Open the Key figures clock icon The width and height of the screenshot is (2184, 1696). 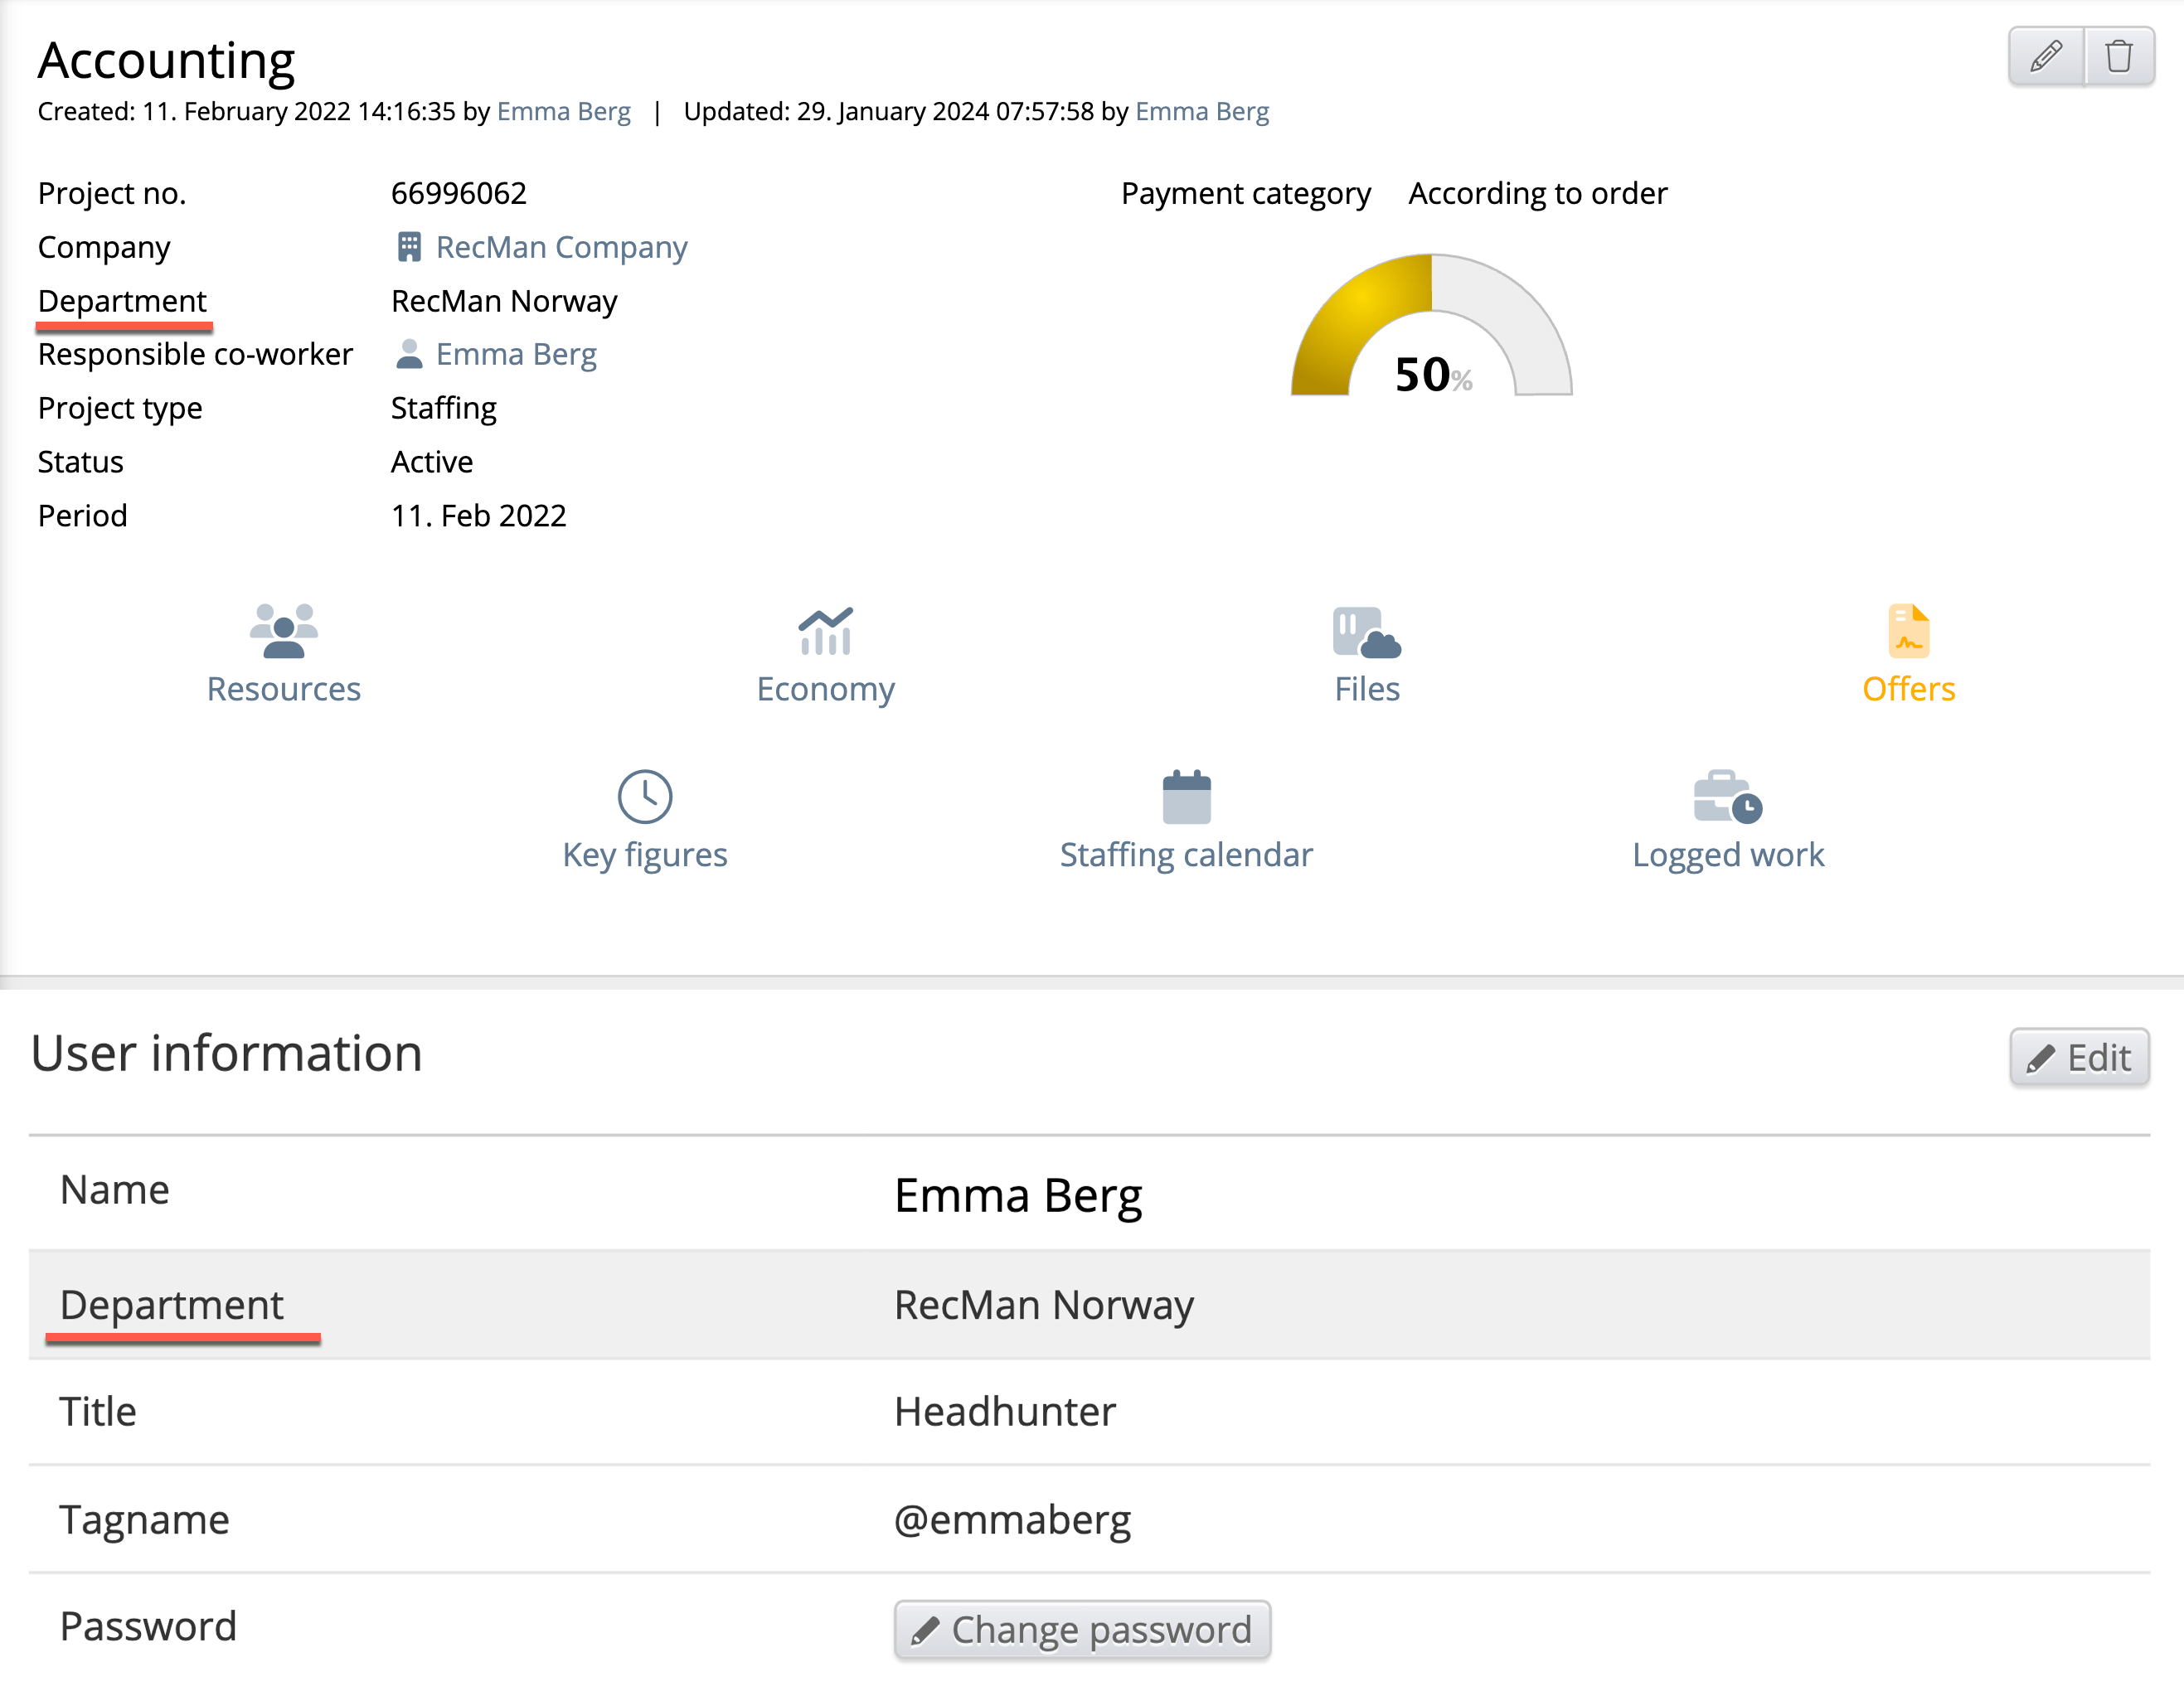coord(644,796)
